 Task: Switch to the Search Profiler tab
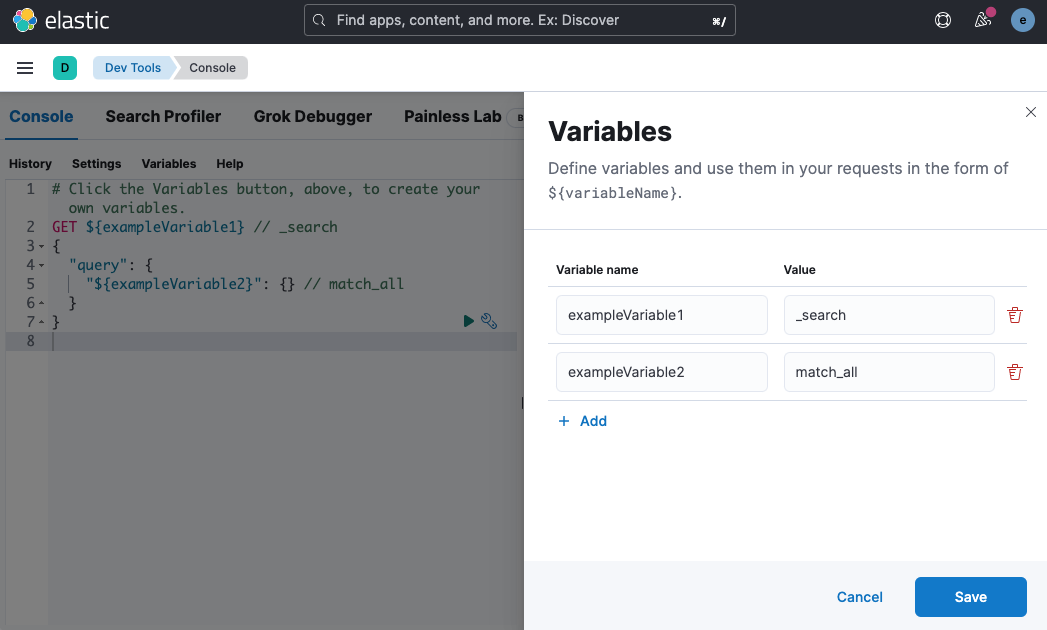[x=163, y=117]
